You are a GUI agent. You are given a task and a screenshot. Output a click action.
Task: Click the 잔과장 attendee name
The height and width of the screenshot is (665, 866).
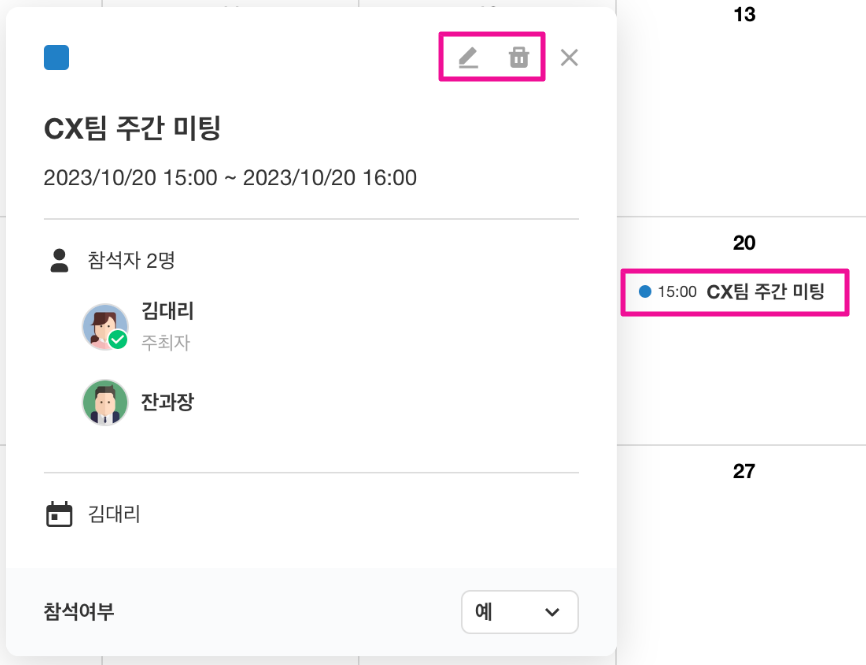pyautogui.click(x=168, y=402)
